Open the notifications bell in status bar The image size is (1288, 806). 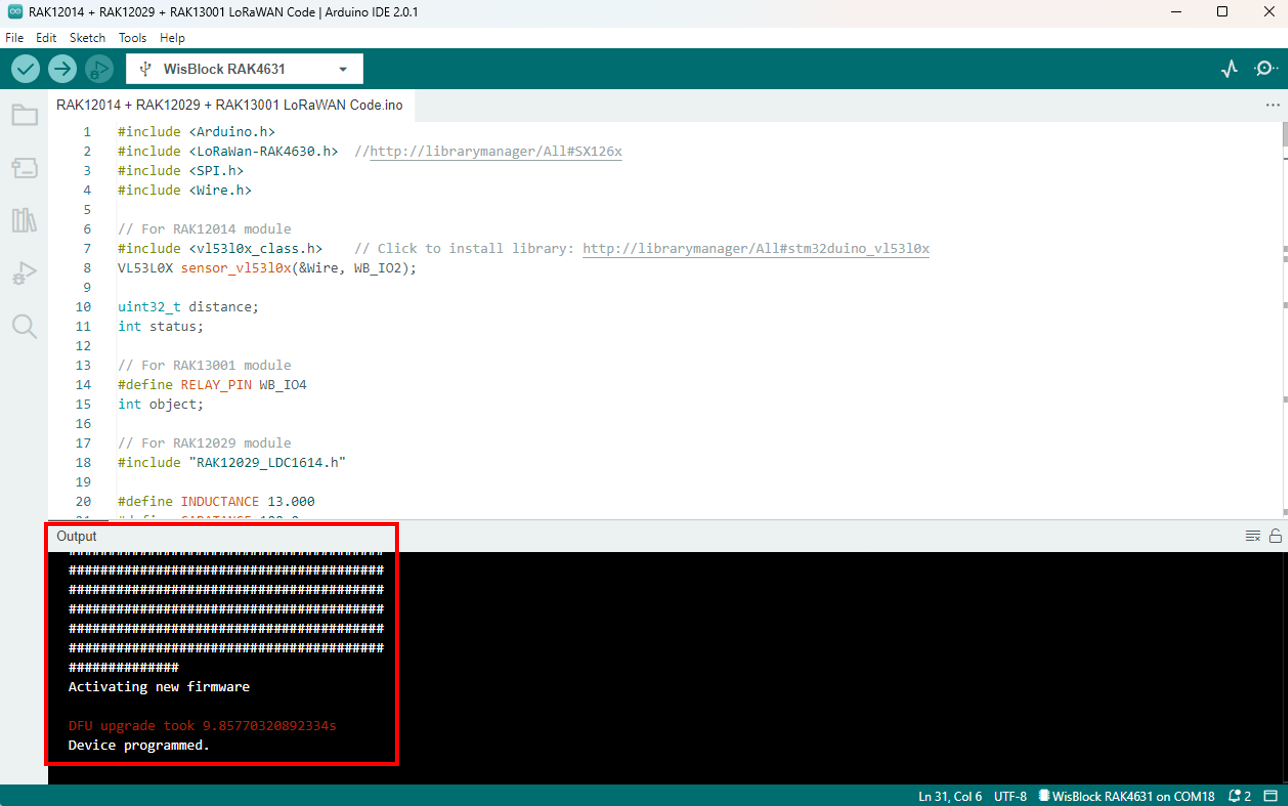(x=1239, y=796)
